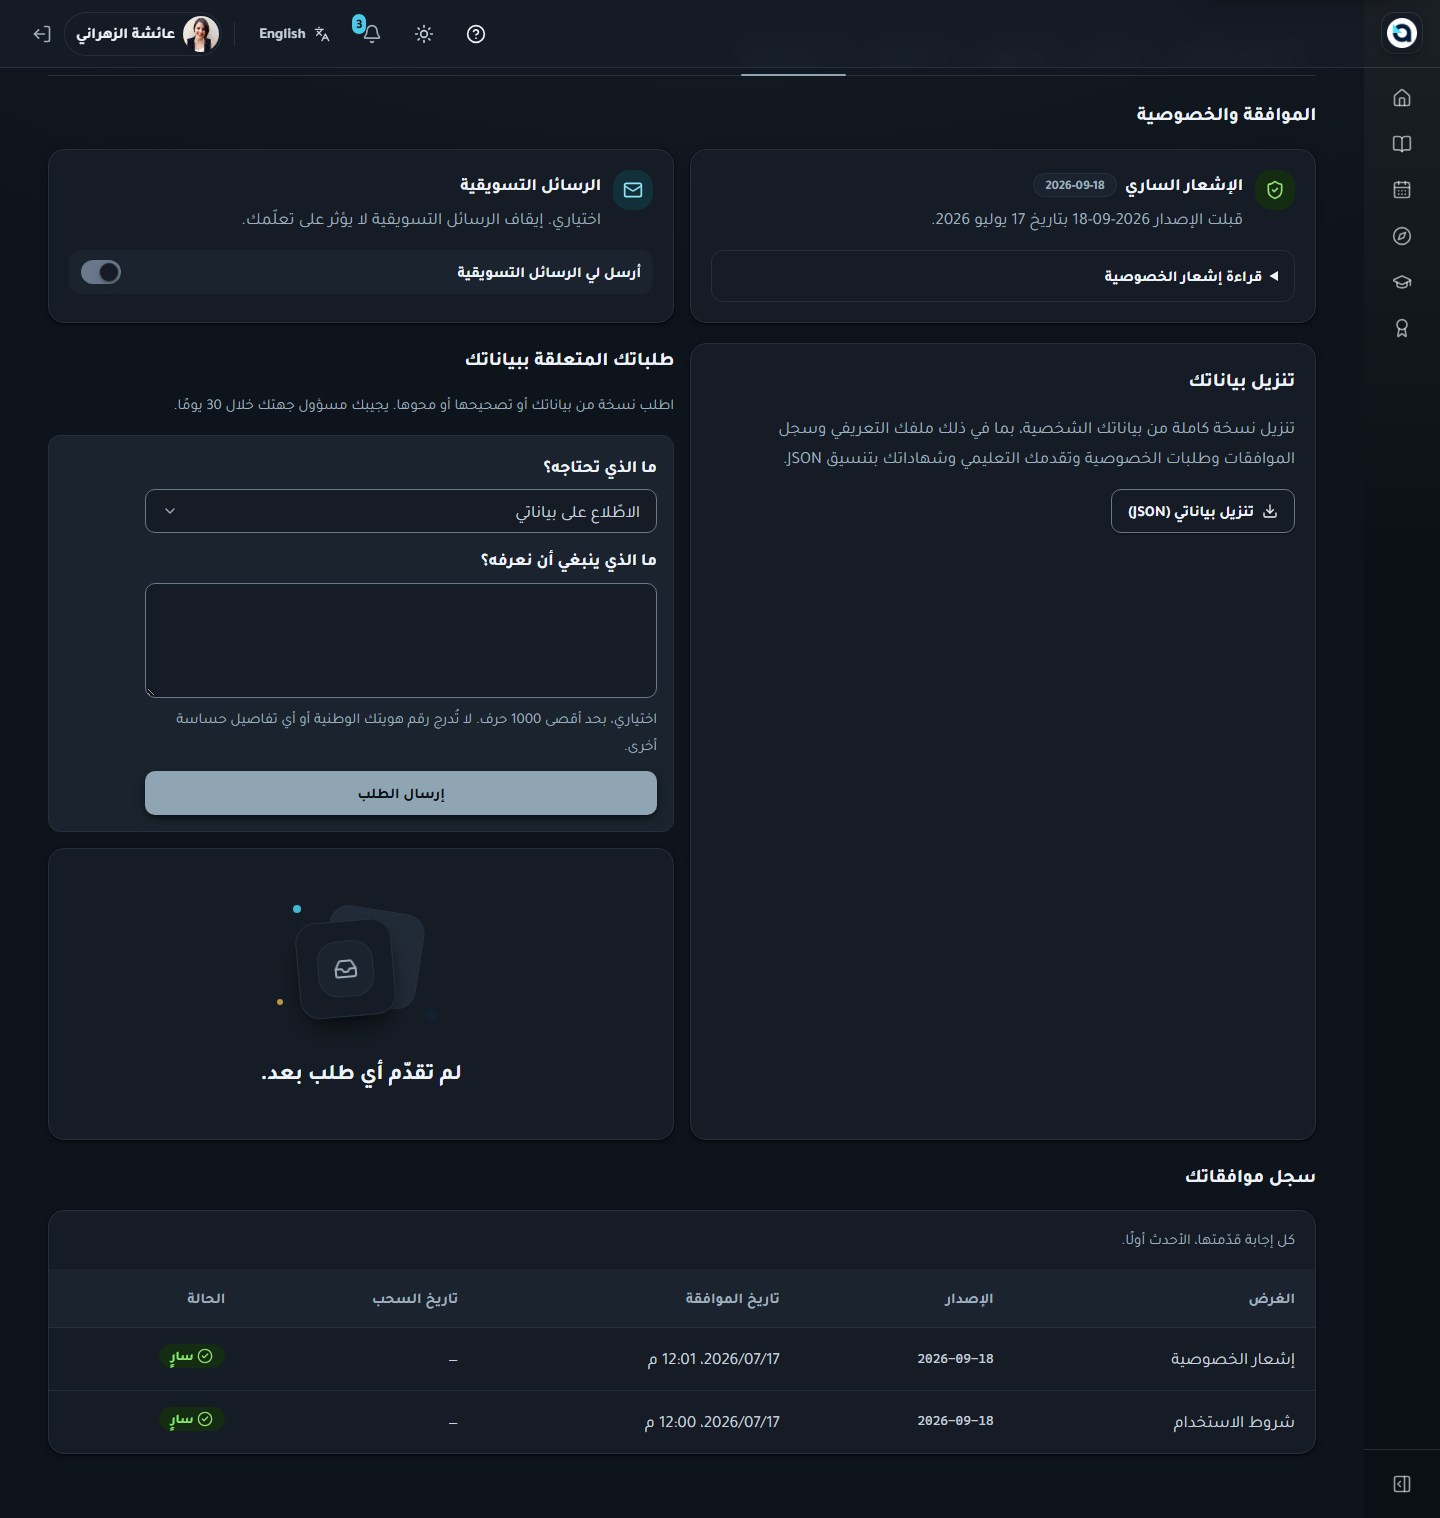Open the graduation cap icon in the sidebar
This screenshot has width=1440, height=1518.
pyautogui.click(x=1402, y=282)
